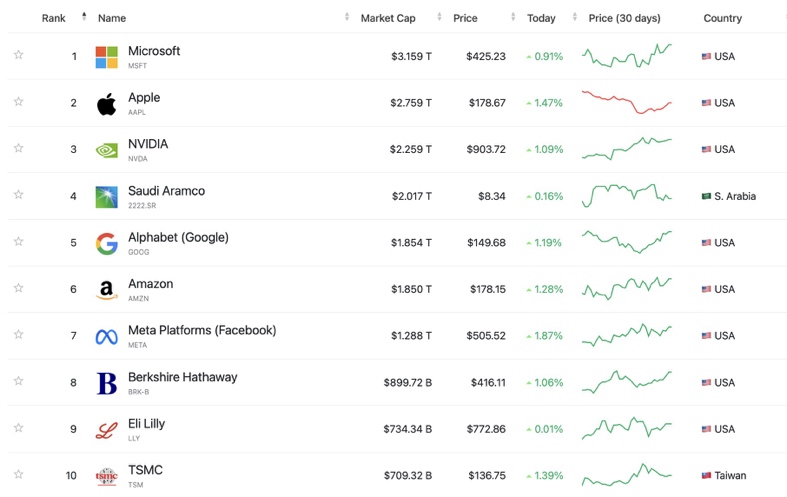
Task: Click the Alphabet Google logo icon
Action: tap(106, 243)
